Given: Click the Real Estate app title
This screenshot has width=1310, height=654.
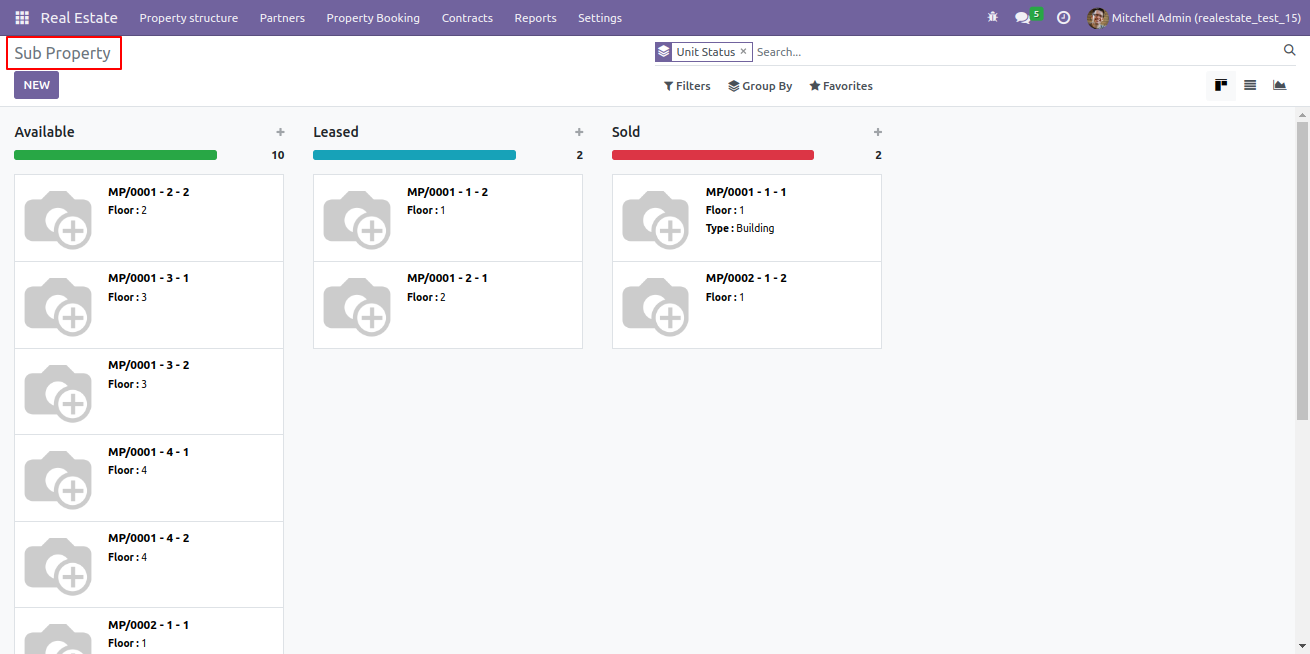Looking at the screenshot, I should [79, 18].
